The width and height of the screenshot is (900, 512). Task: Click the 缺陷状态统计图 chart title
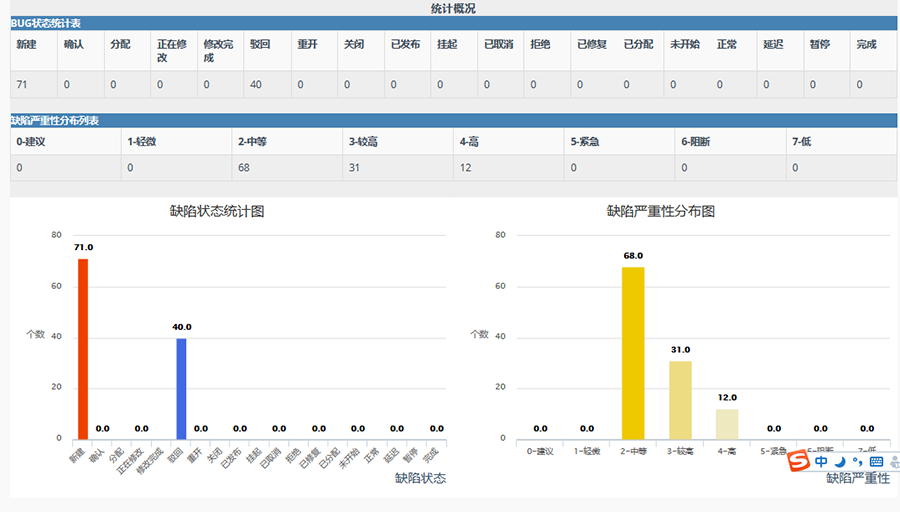[217, 211]
